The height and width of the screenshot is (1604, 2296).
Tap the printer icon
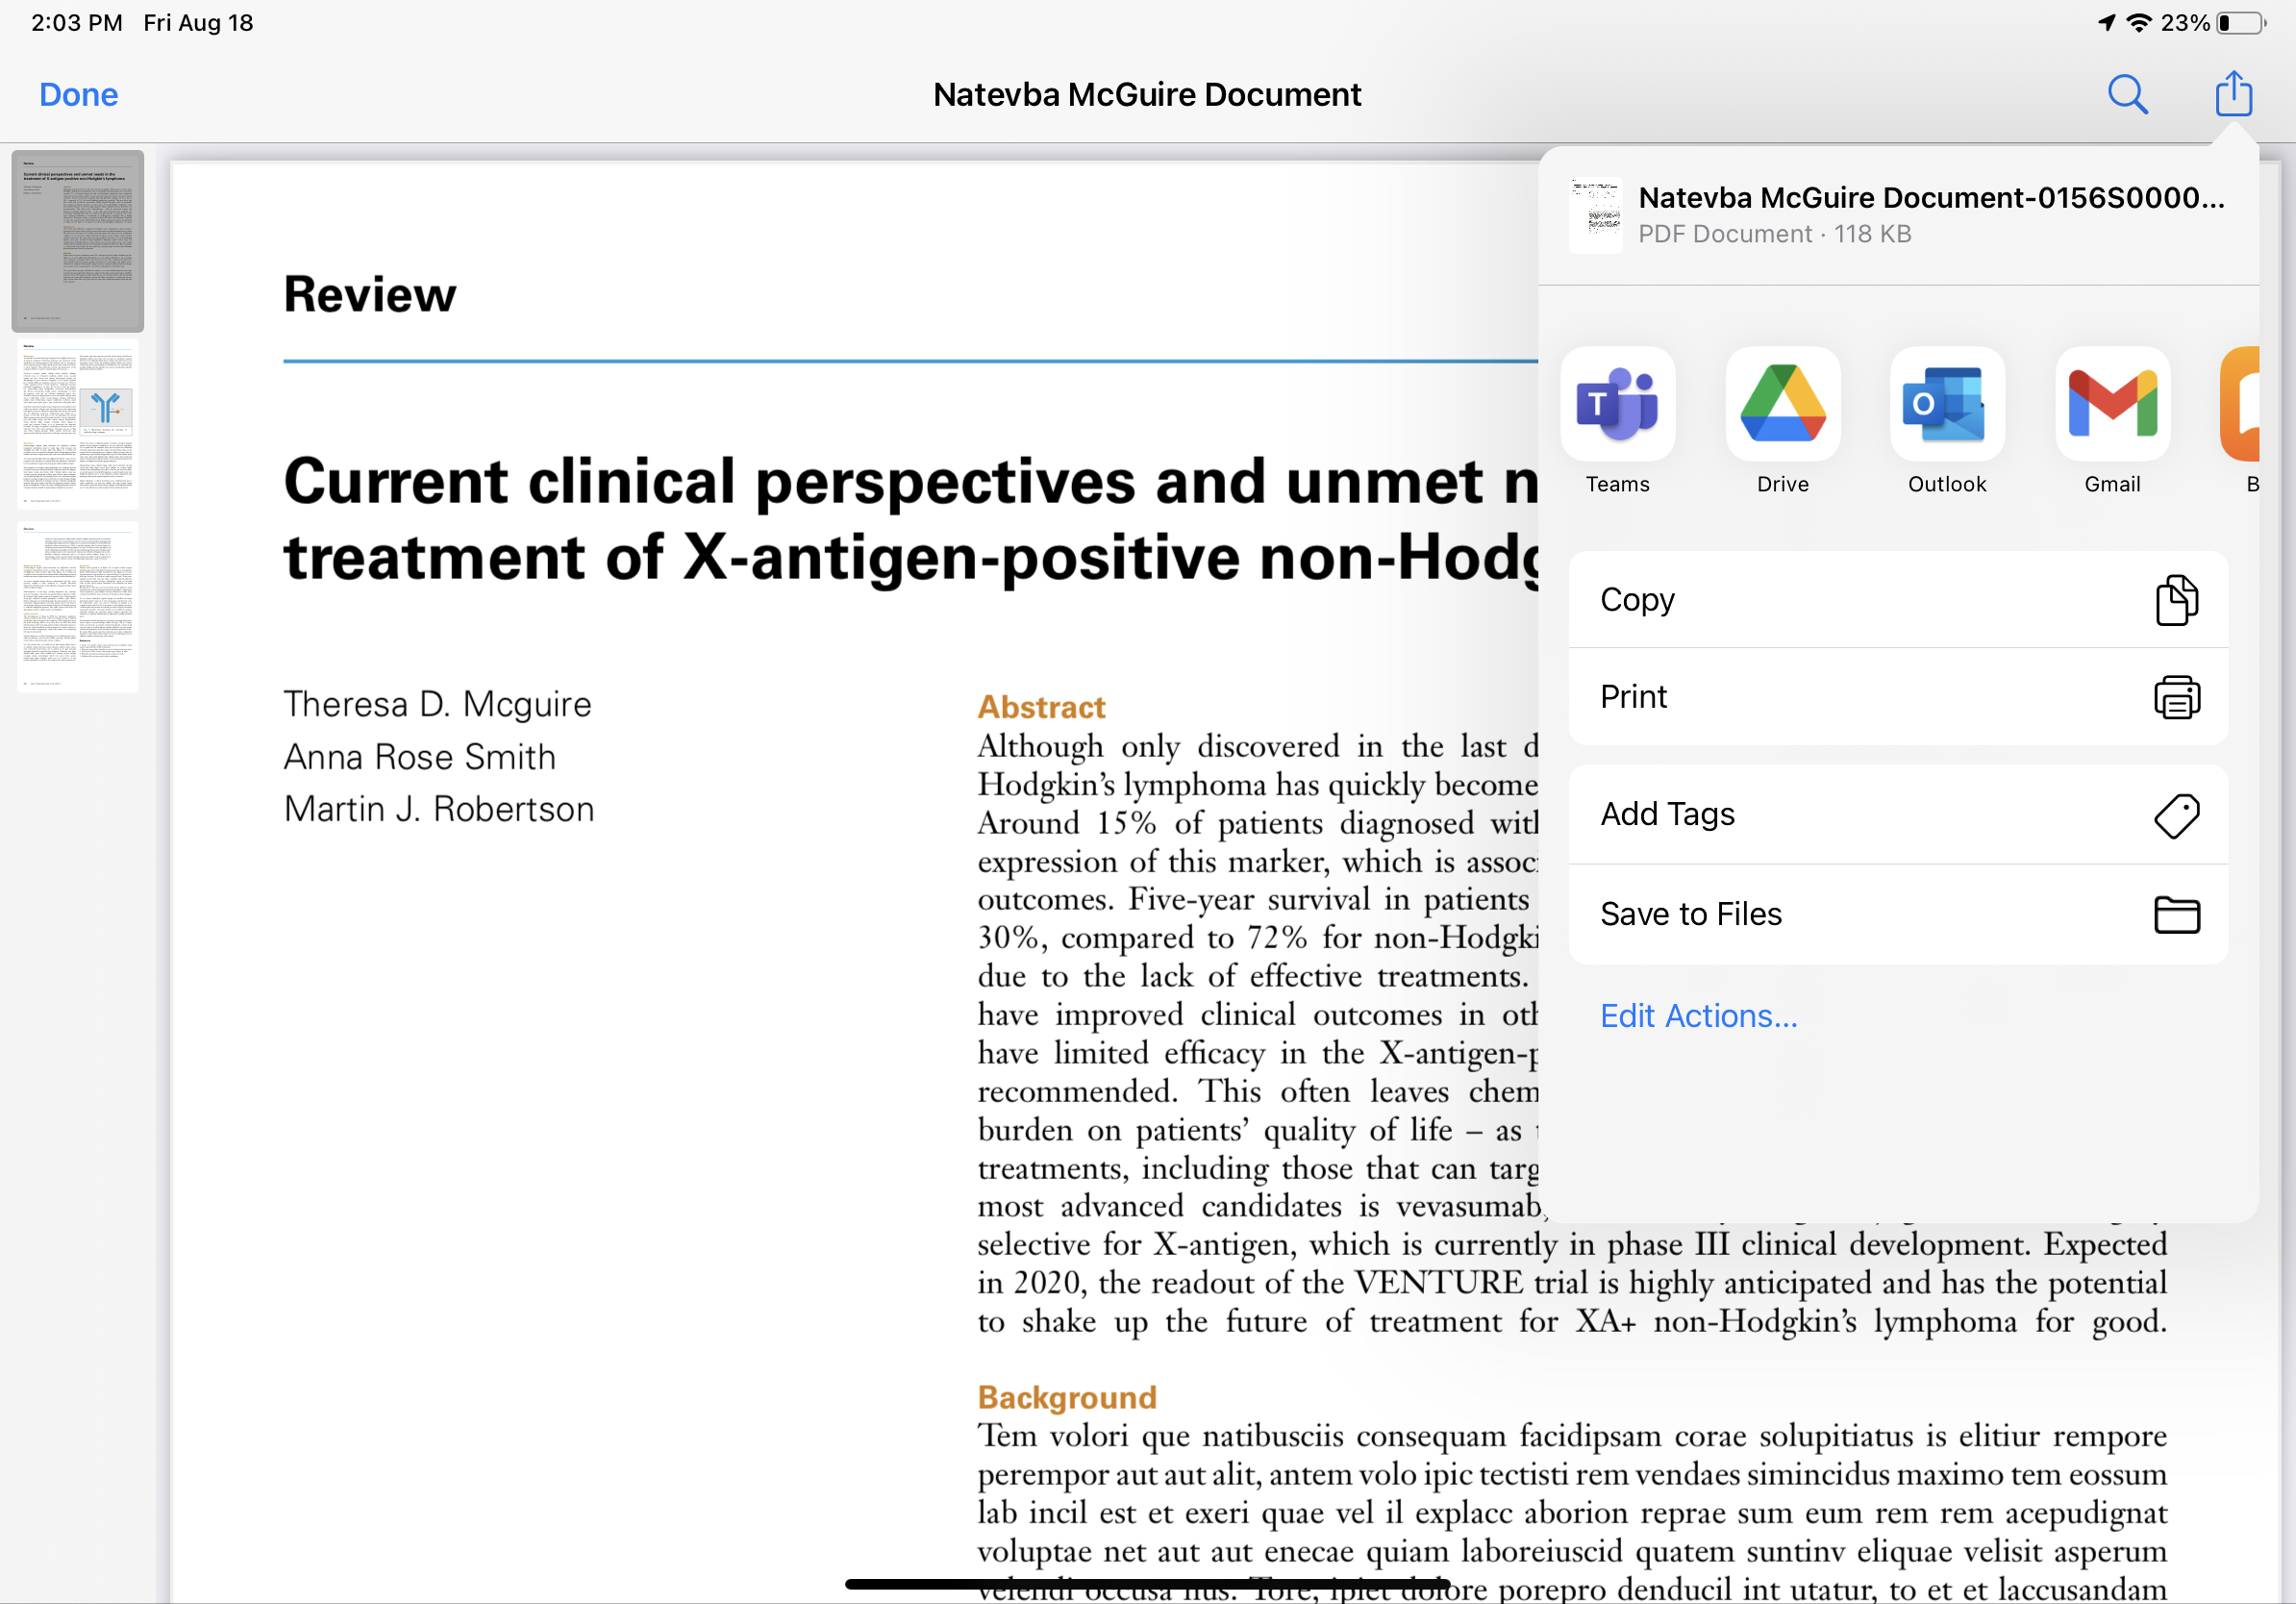[2176, 697]
